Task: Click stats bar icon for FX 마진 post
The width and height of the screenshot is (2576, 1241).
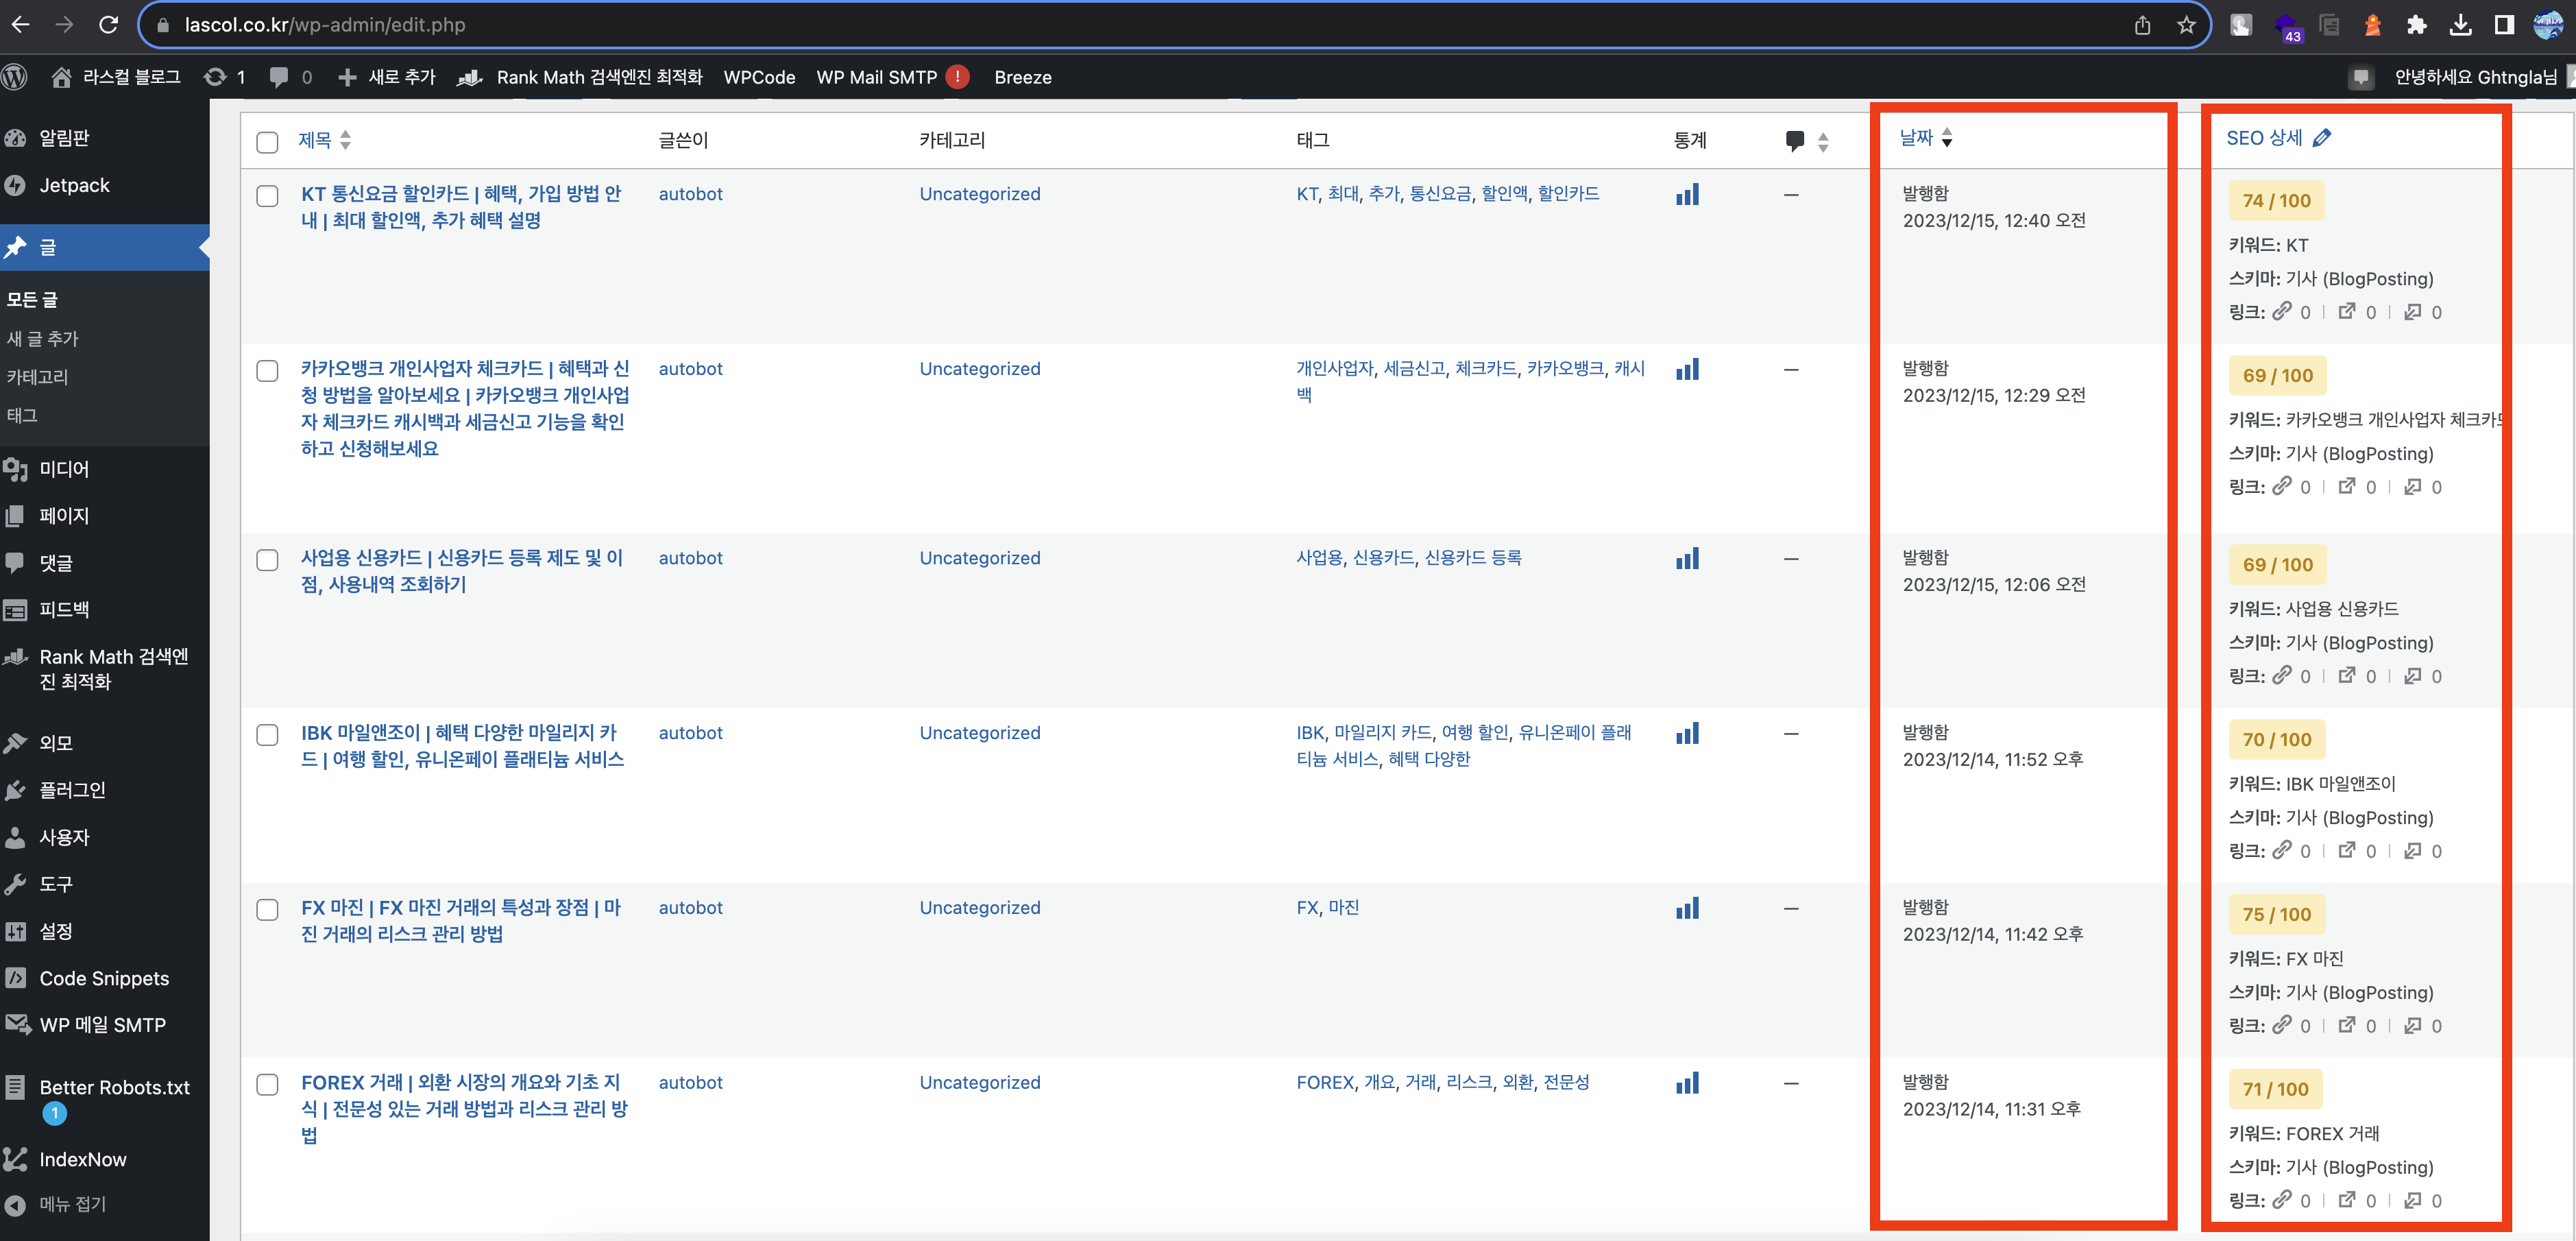Action: [1687, 909]
